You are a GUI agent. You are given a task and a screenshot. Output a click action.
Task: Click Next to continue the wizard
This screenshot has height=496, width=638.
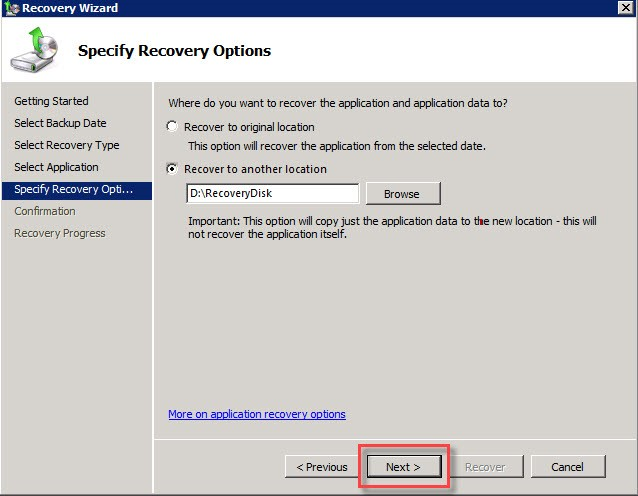click(403, 467)
